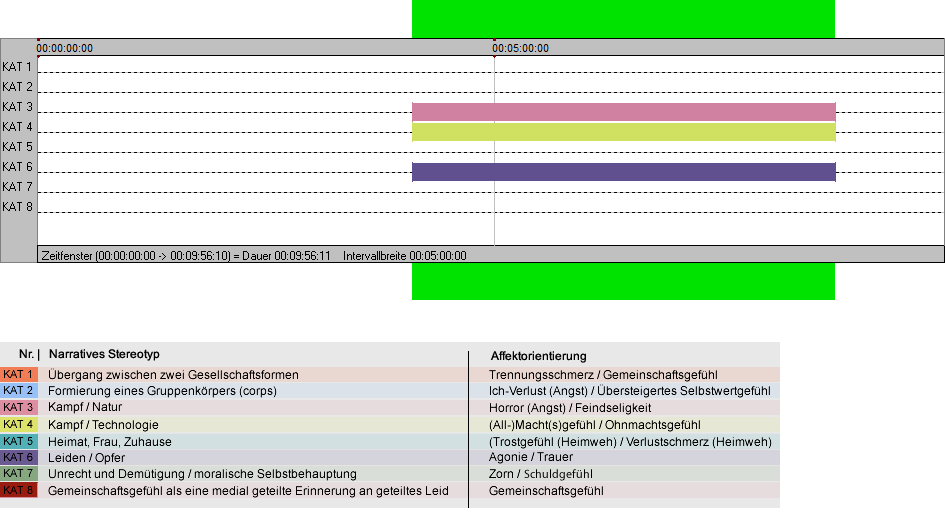This screenshot has height=530, width=945.
Task: Click the KAT 8 row 'Gemeinschaftsgefühl' affect text
Action: point(546,491)
